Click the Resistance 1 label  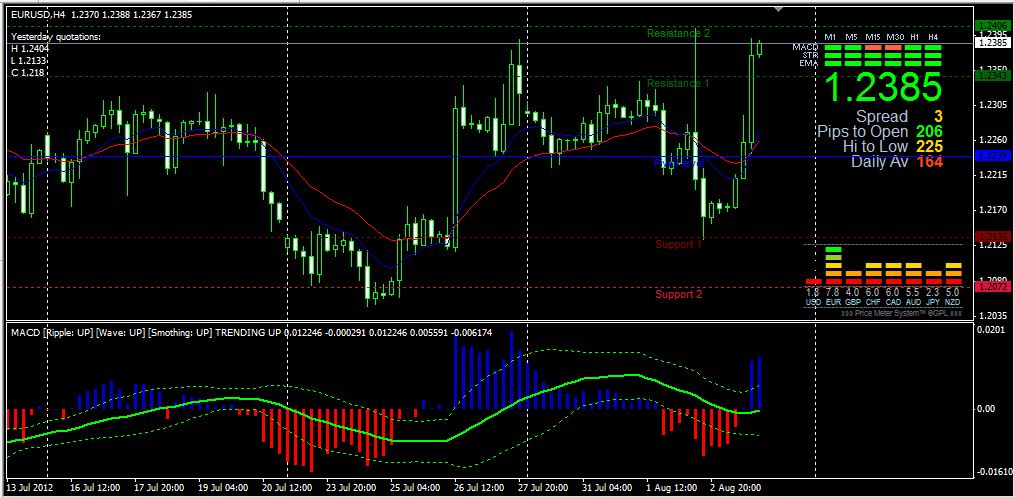point(678,83)
